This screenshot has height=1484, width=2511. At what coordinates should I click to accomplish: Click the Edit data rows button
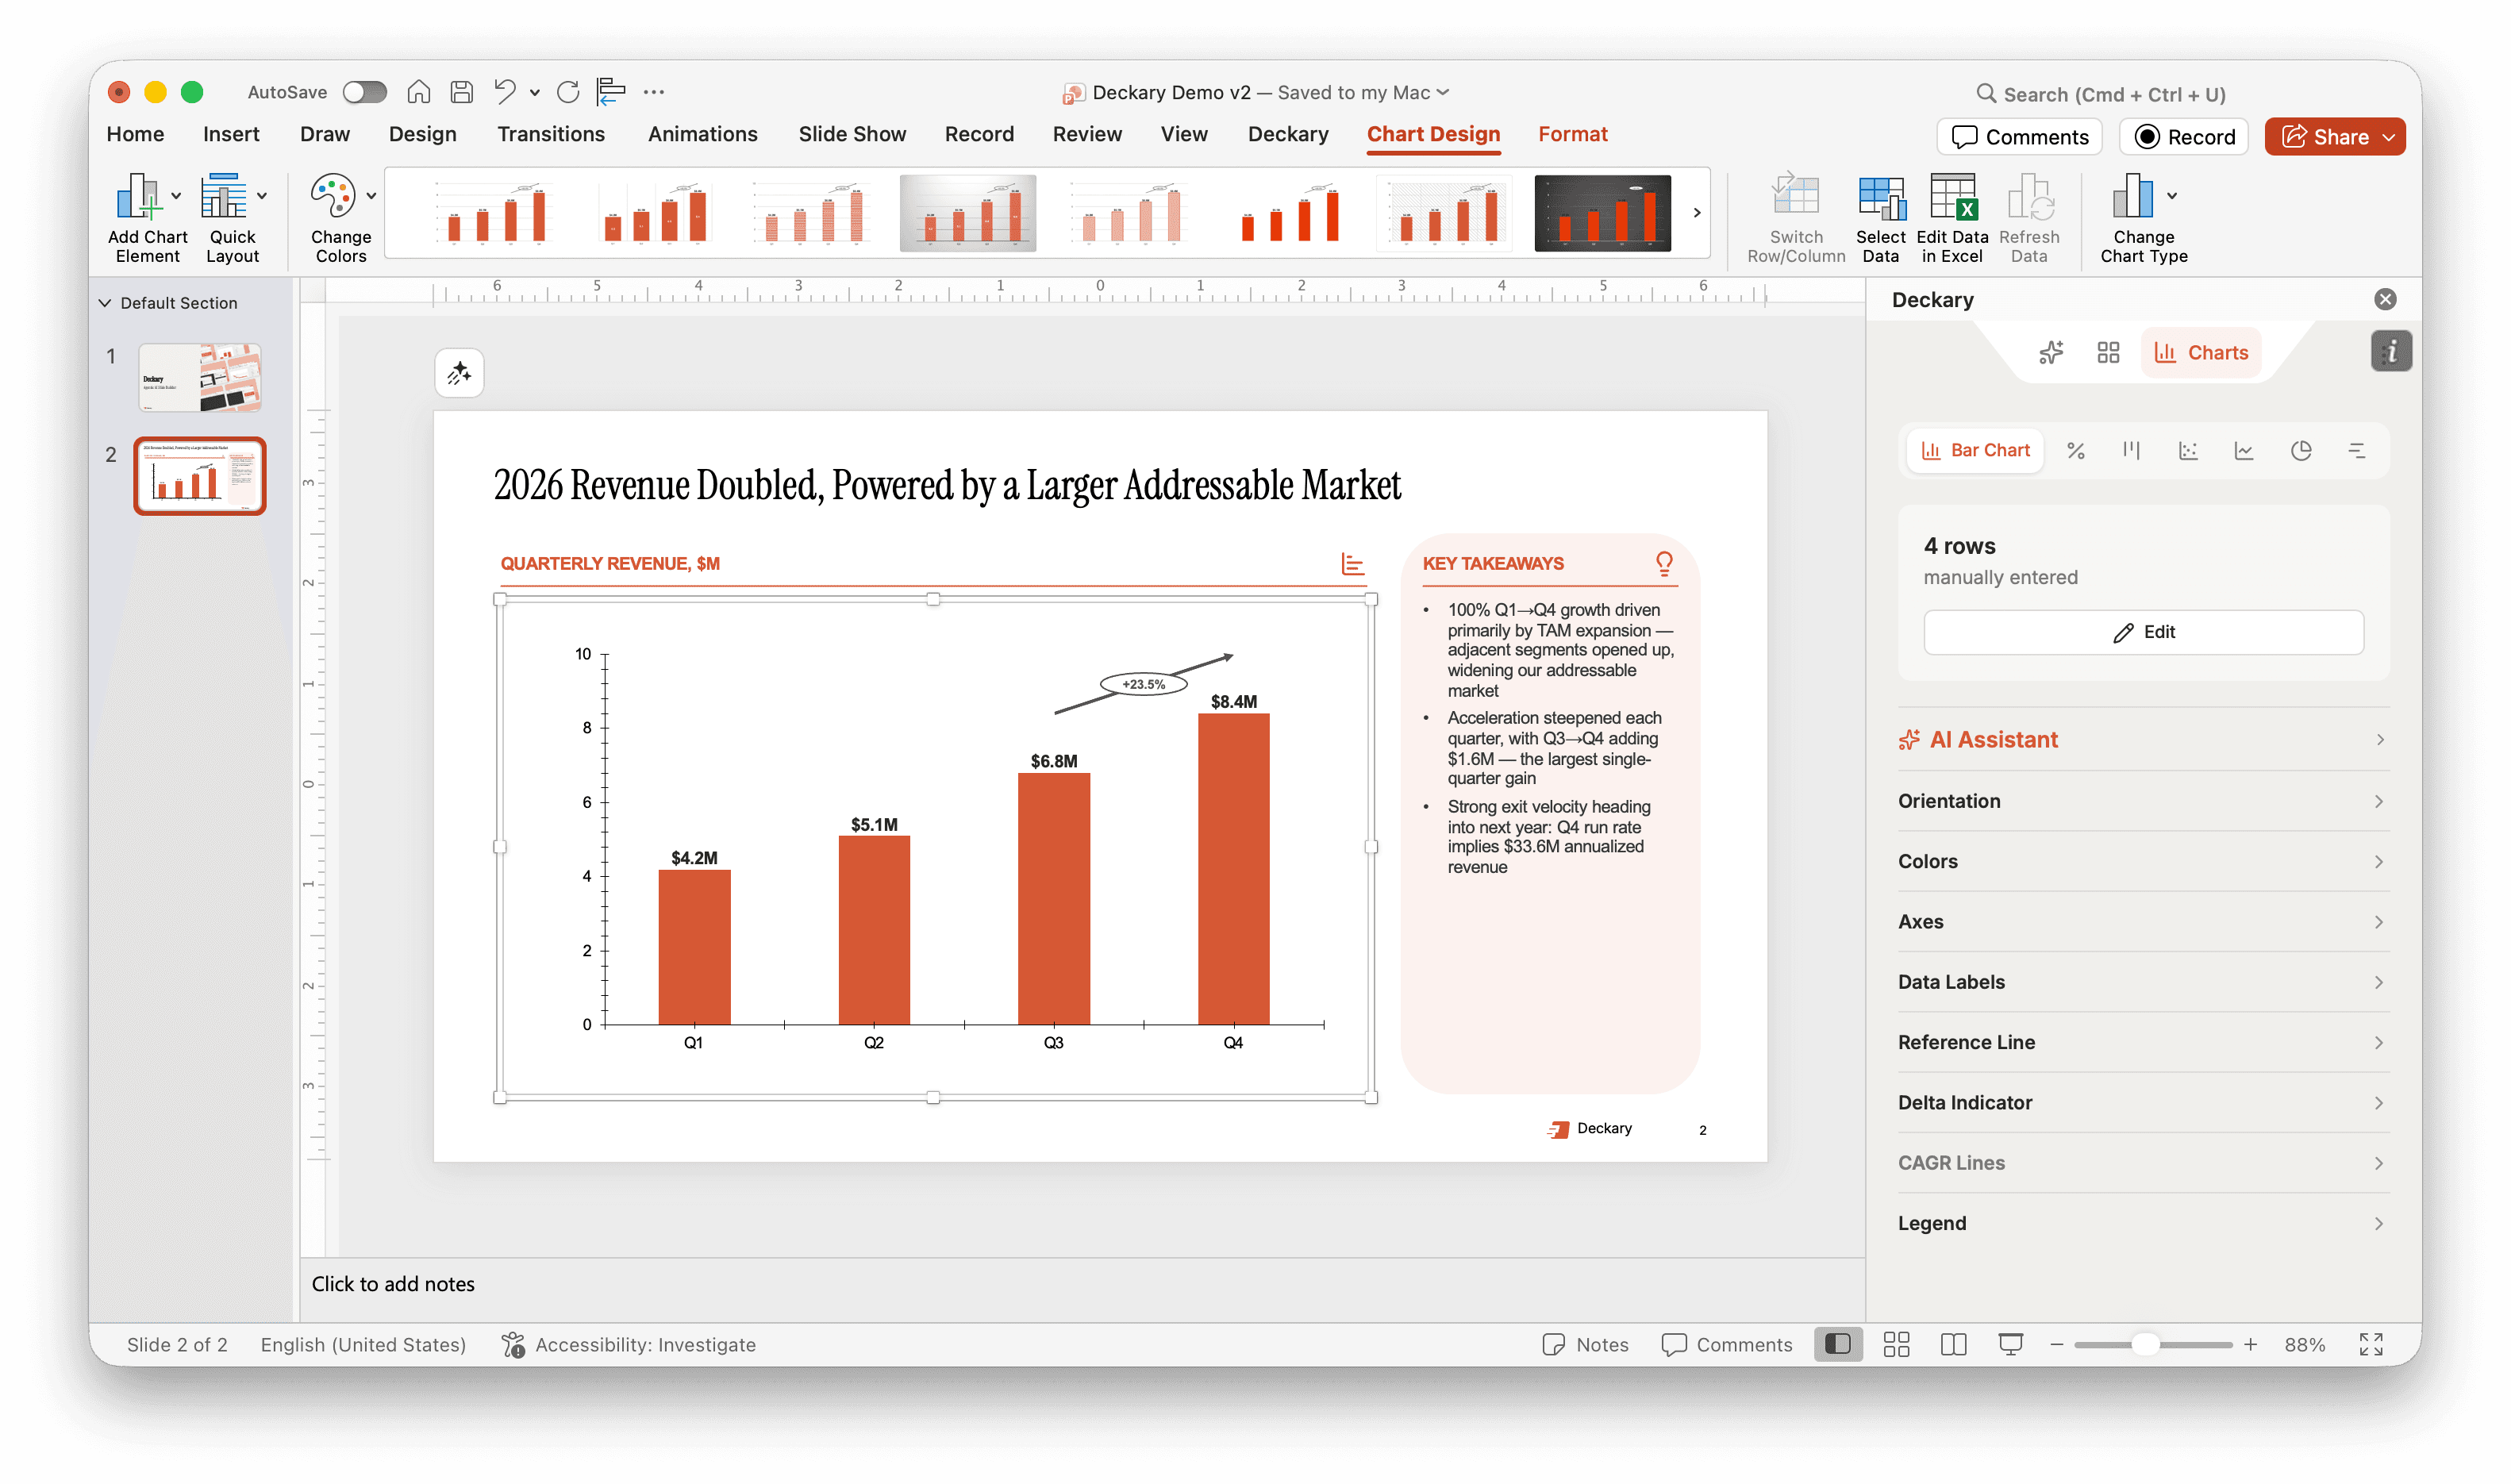pyautogui.click(x=2143, y=632)
